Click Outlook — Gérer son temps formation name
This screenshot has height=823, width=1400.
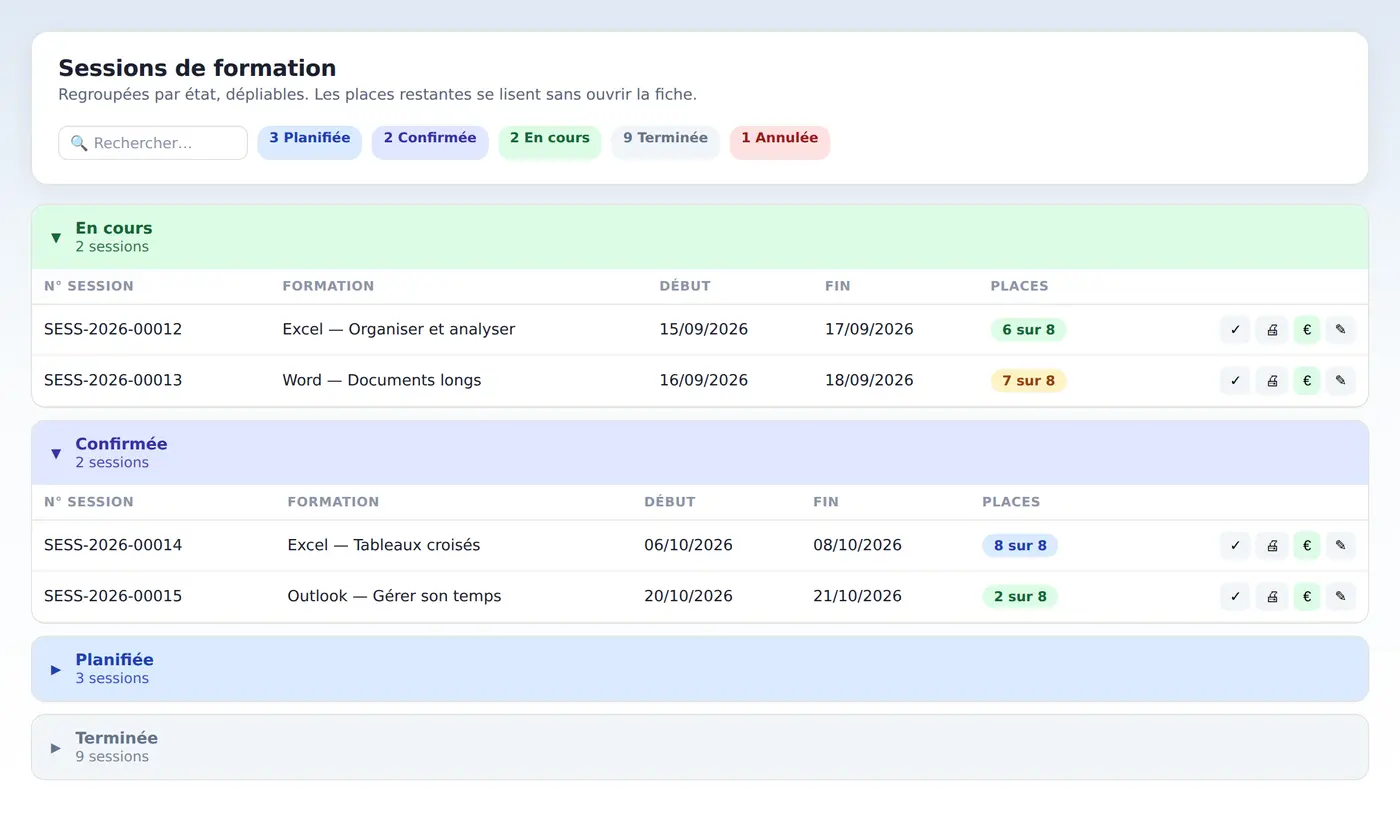(x=395, y=597)
